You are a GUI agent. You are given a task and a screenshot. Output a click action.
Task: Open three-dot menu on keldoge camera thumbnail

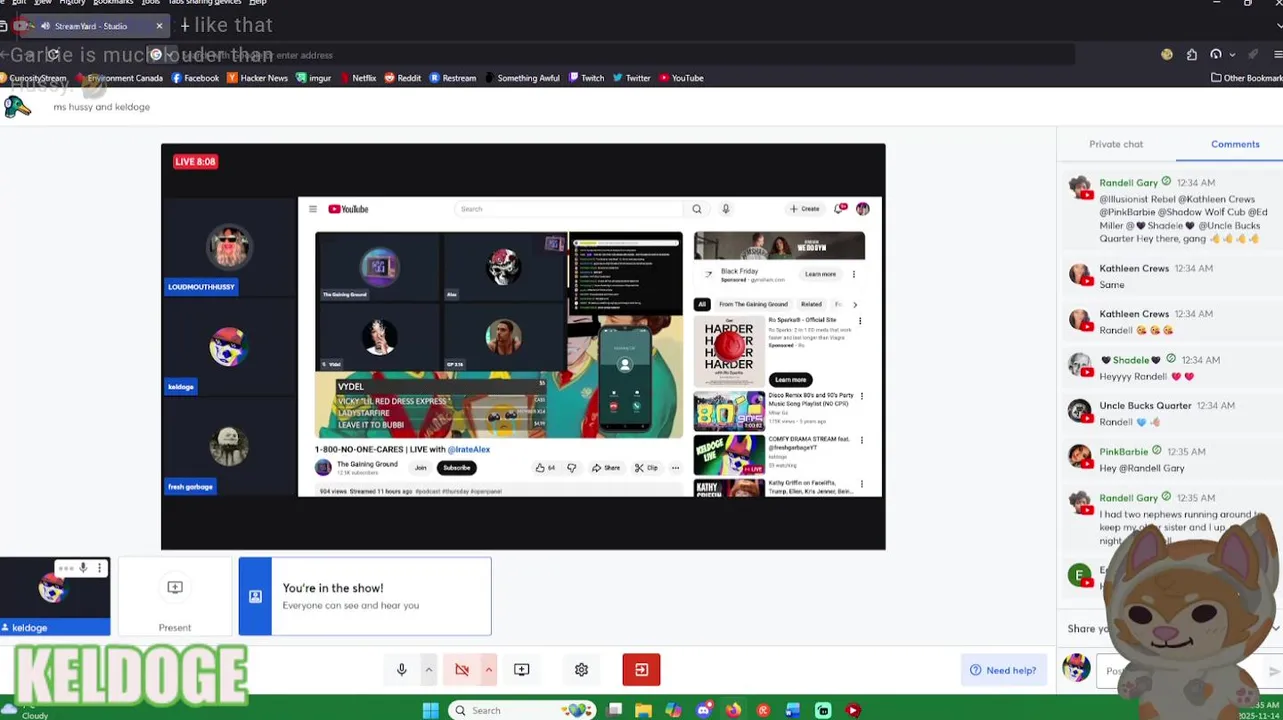click(x=99, y=568)
